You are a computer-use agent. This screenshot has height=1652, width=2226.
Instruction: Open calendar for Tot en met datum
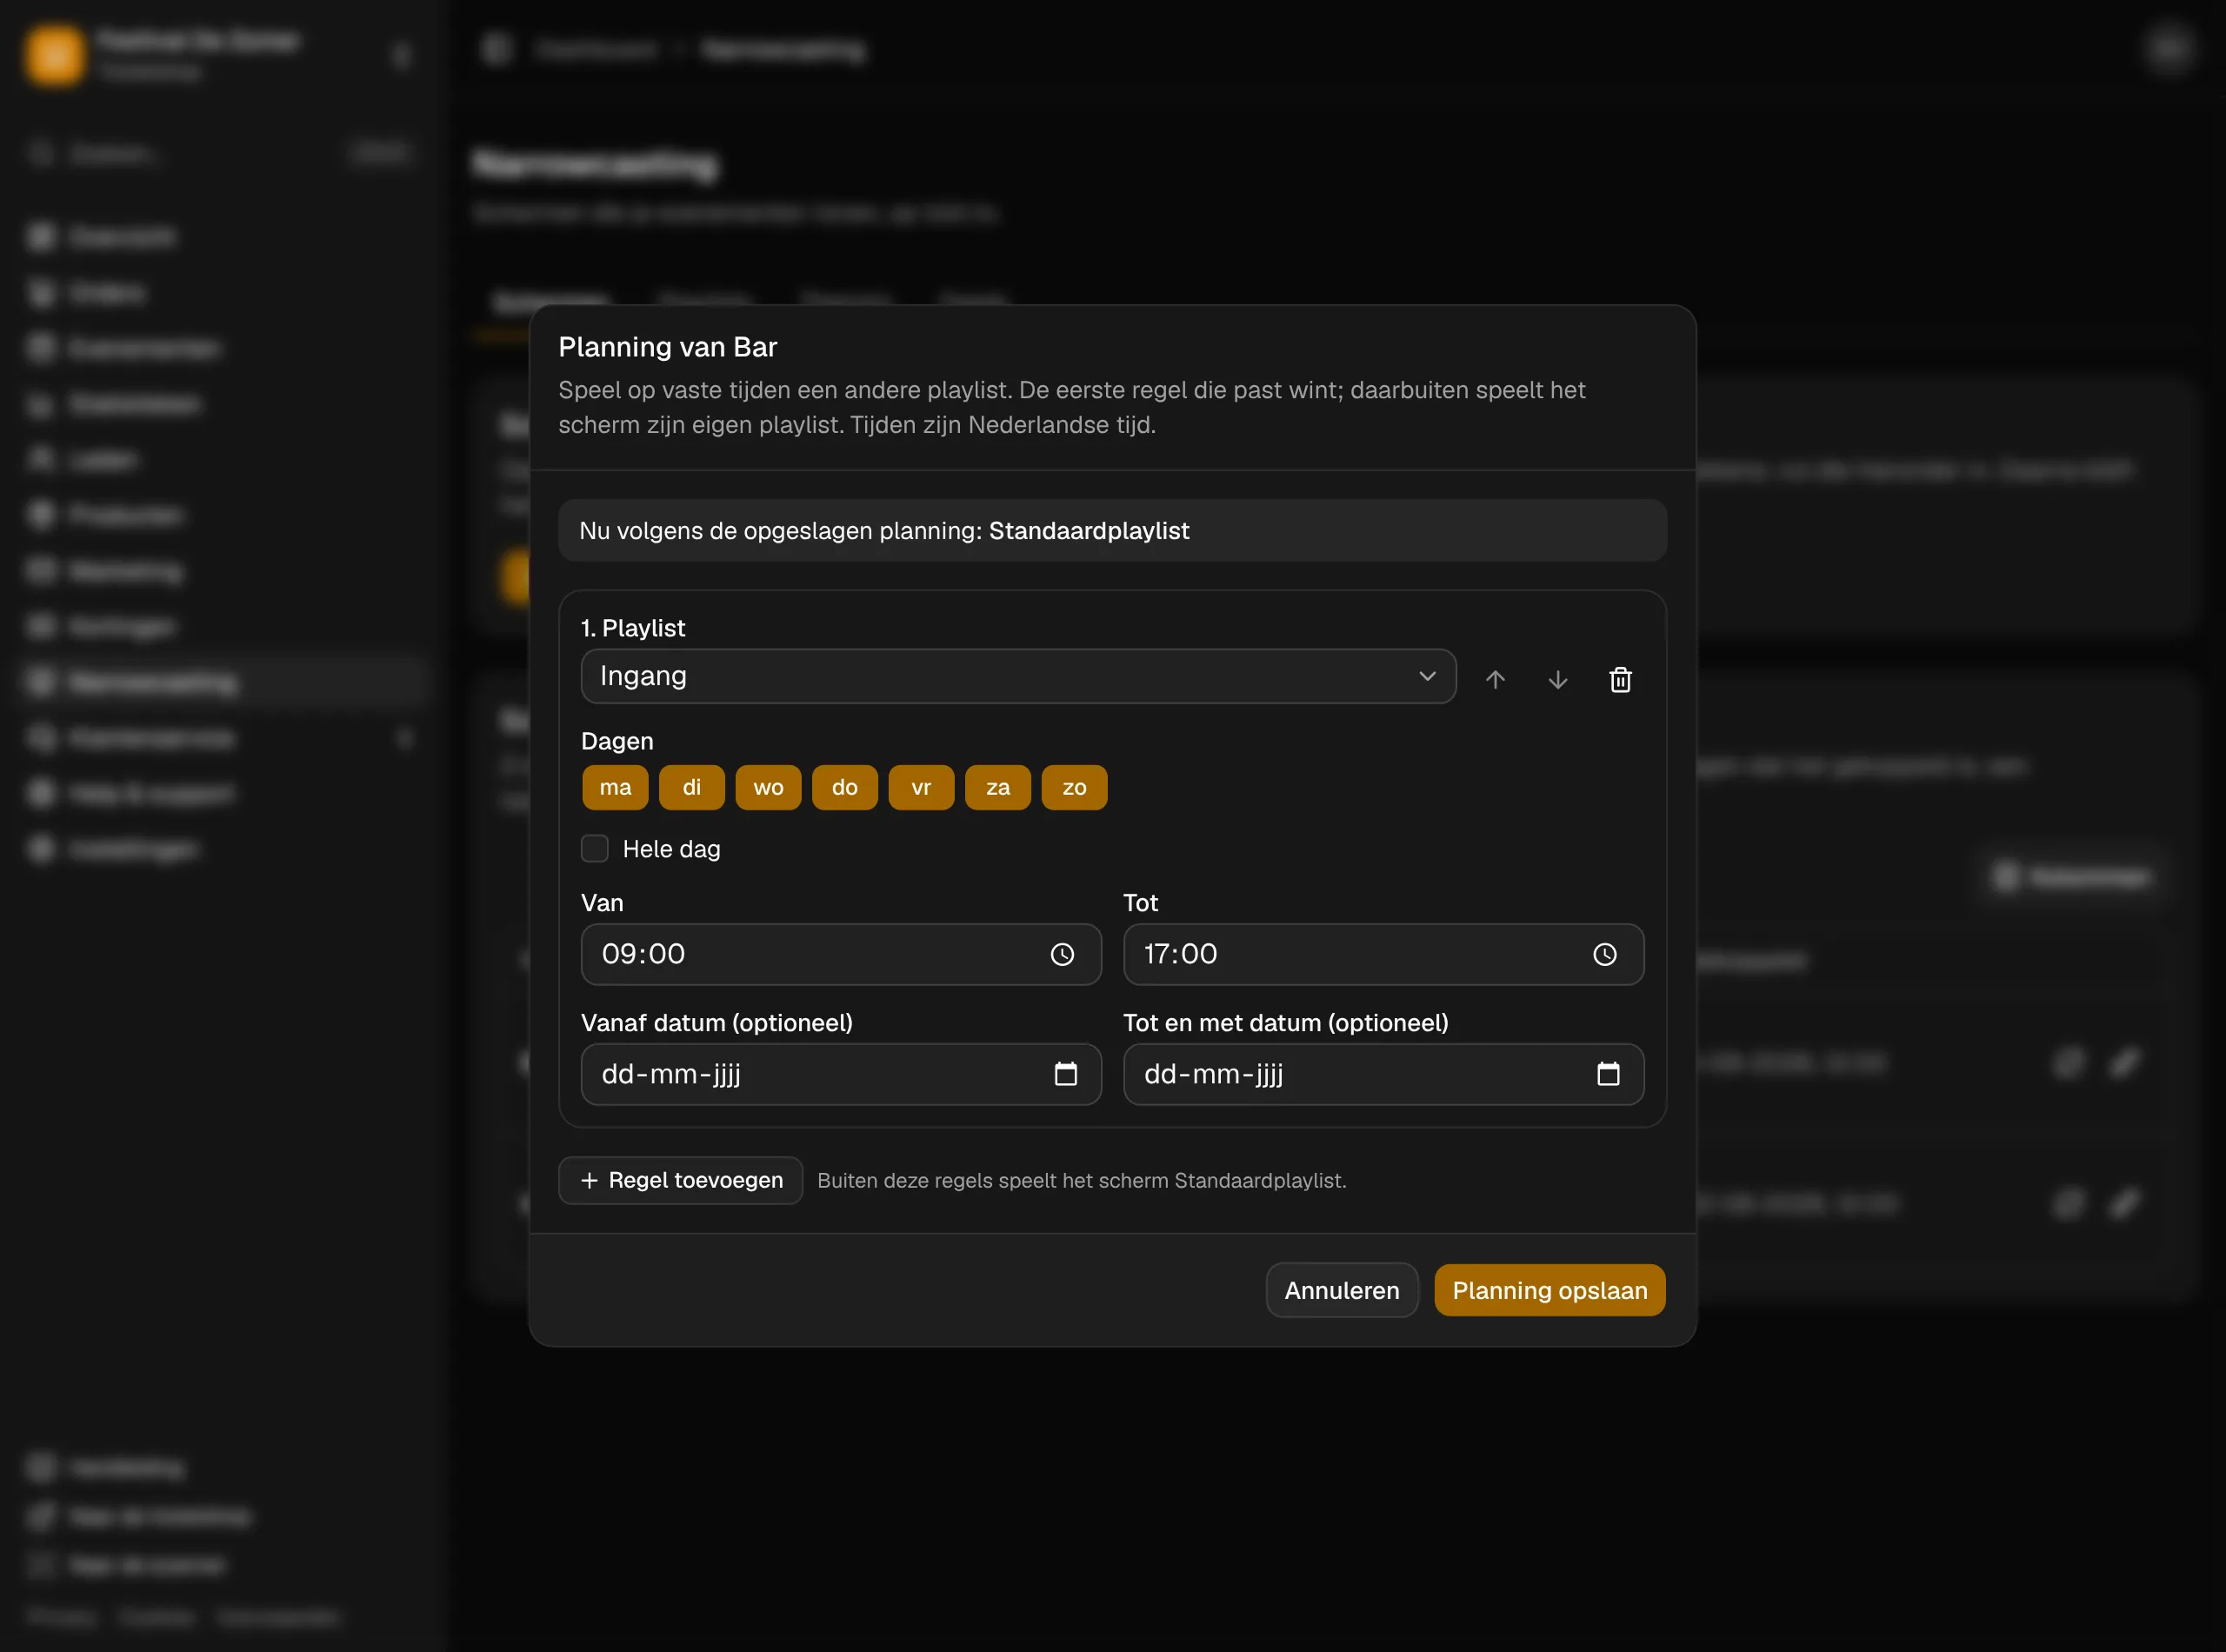point(1608,1074)
